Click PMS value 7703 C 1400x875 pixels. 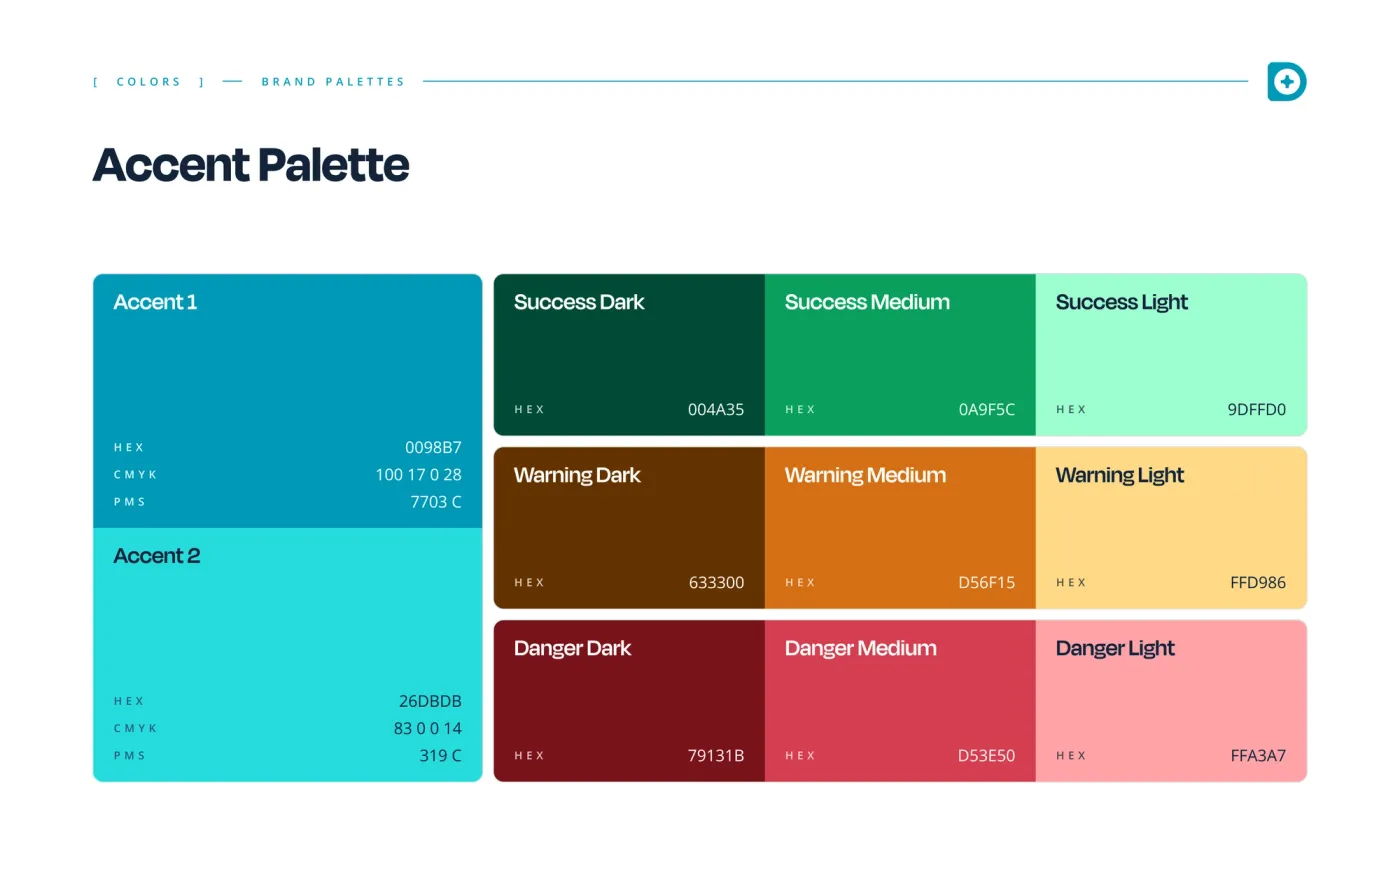pos(436,501)
